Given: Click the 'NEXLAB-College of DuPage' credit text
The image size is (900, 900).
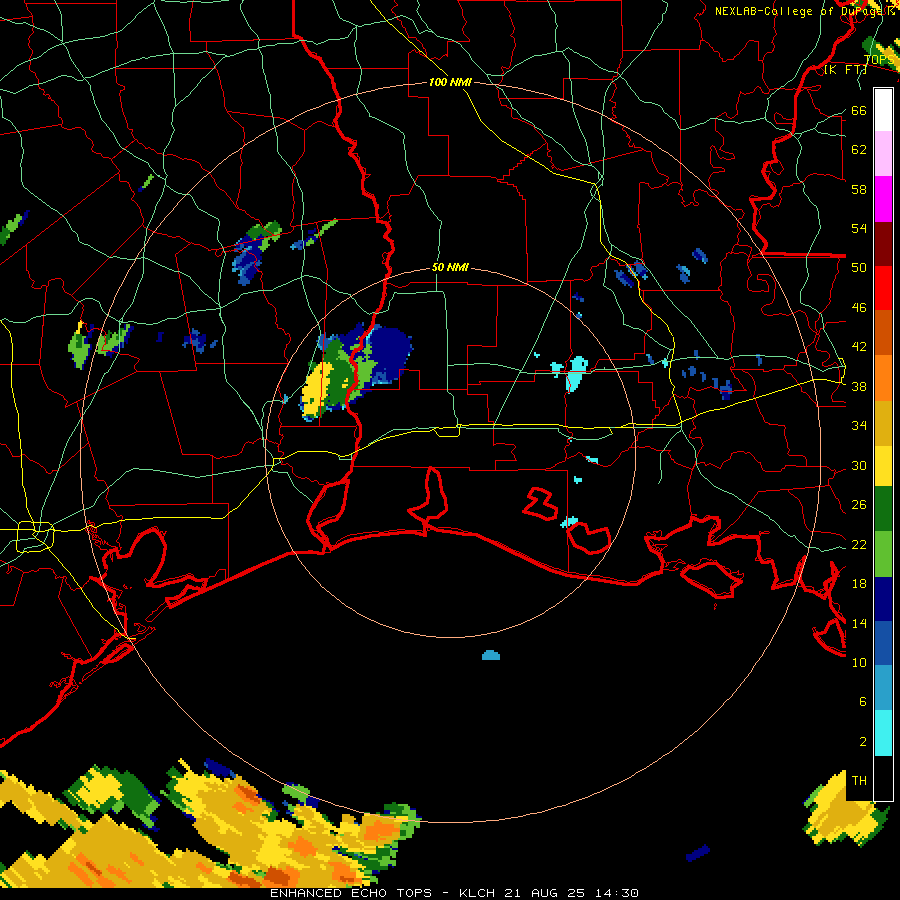Looking at the screenshot, I should point(797,11).
